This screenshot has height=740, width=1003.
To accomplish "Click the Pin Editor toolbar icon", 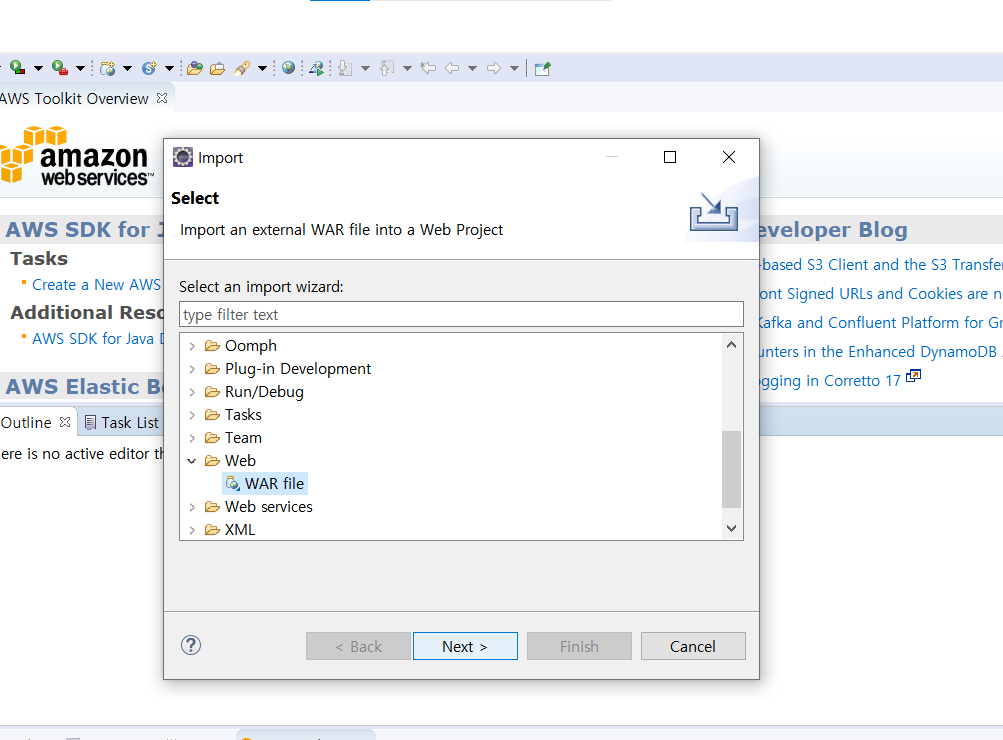I will tap(542, 68).
